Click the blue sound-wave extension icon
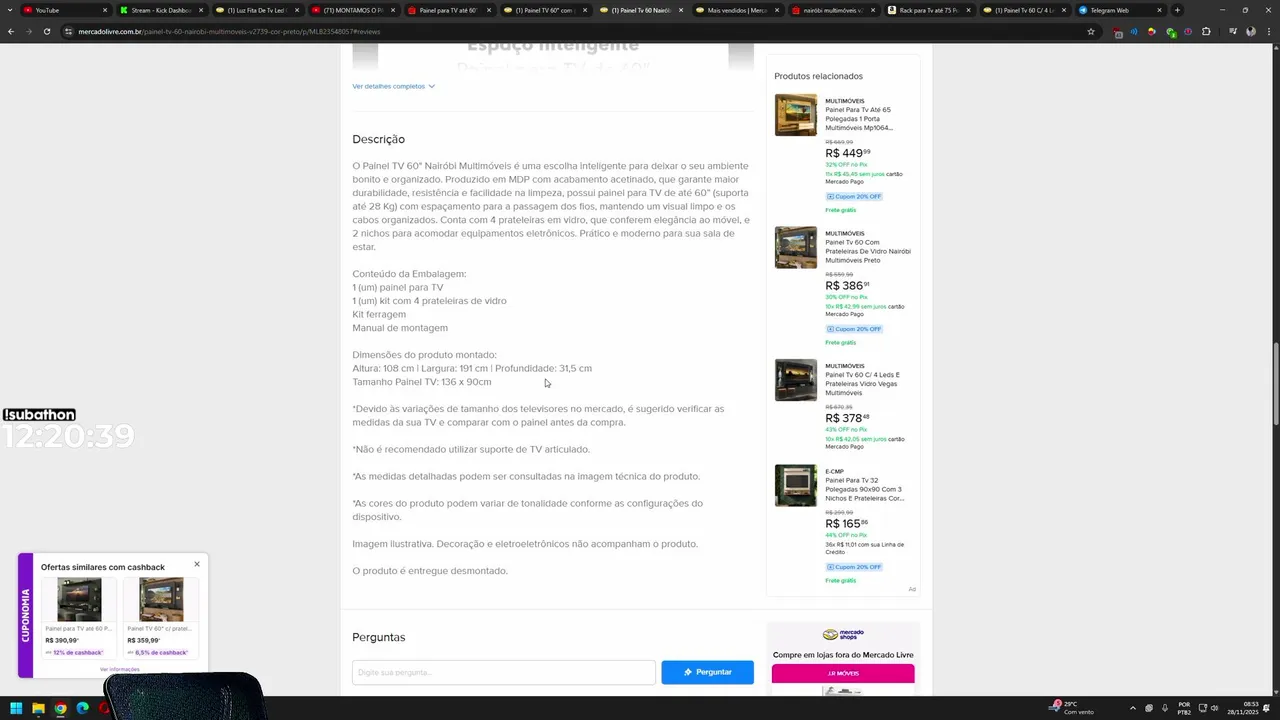Screen dimensions: 1280x720 click(x=1134, y=31)
